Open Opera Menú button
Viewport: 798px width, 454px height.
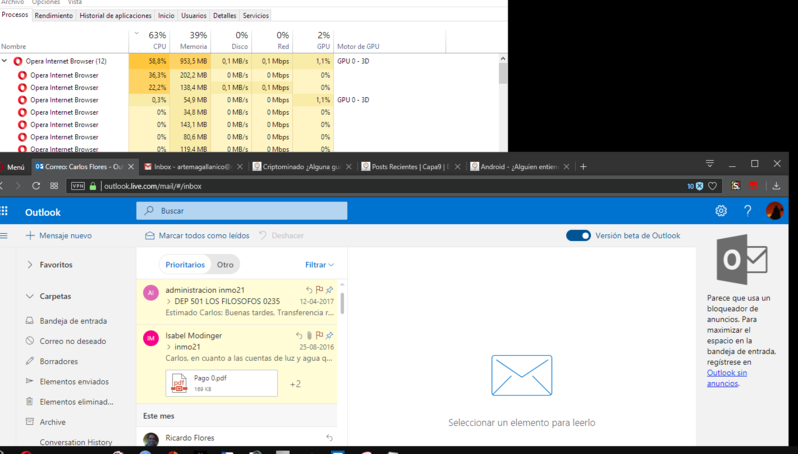pos(13,166)
